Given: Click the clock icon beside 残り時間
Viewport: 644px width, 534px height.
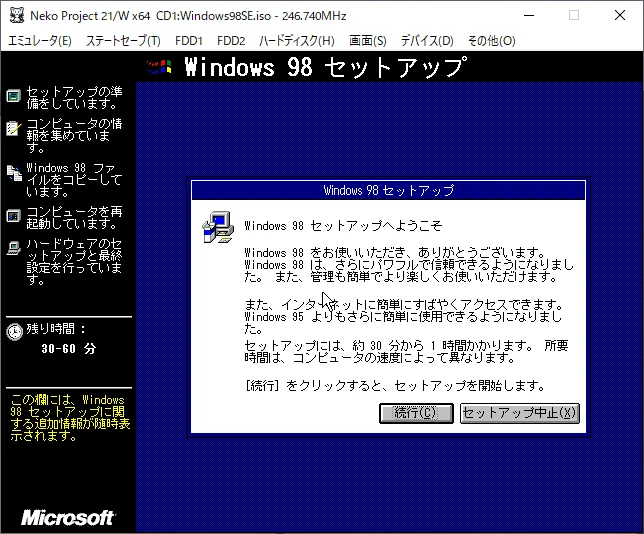Looking at the screenshot, I should 15,332.
